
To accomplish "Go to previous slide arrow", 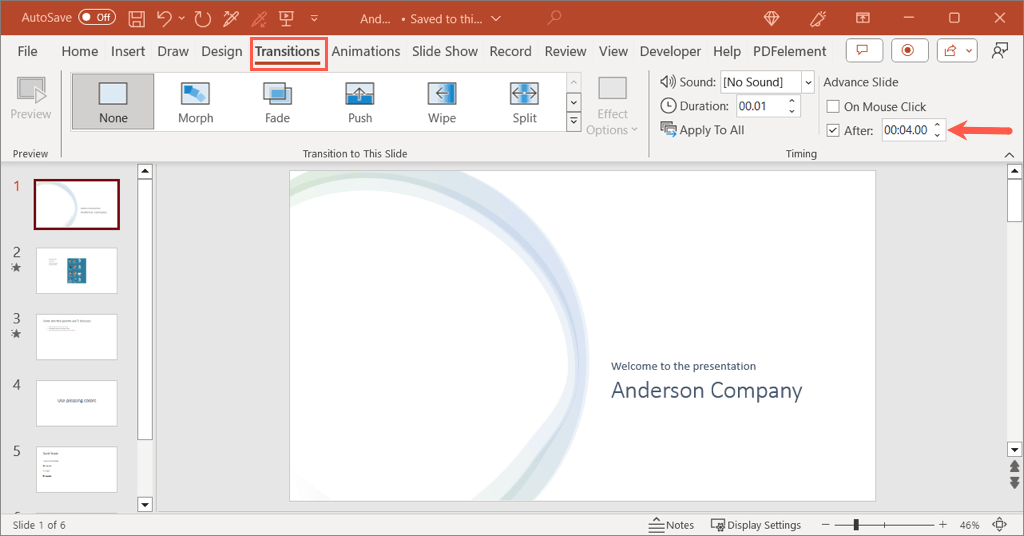I will [x=1014, y=467].
